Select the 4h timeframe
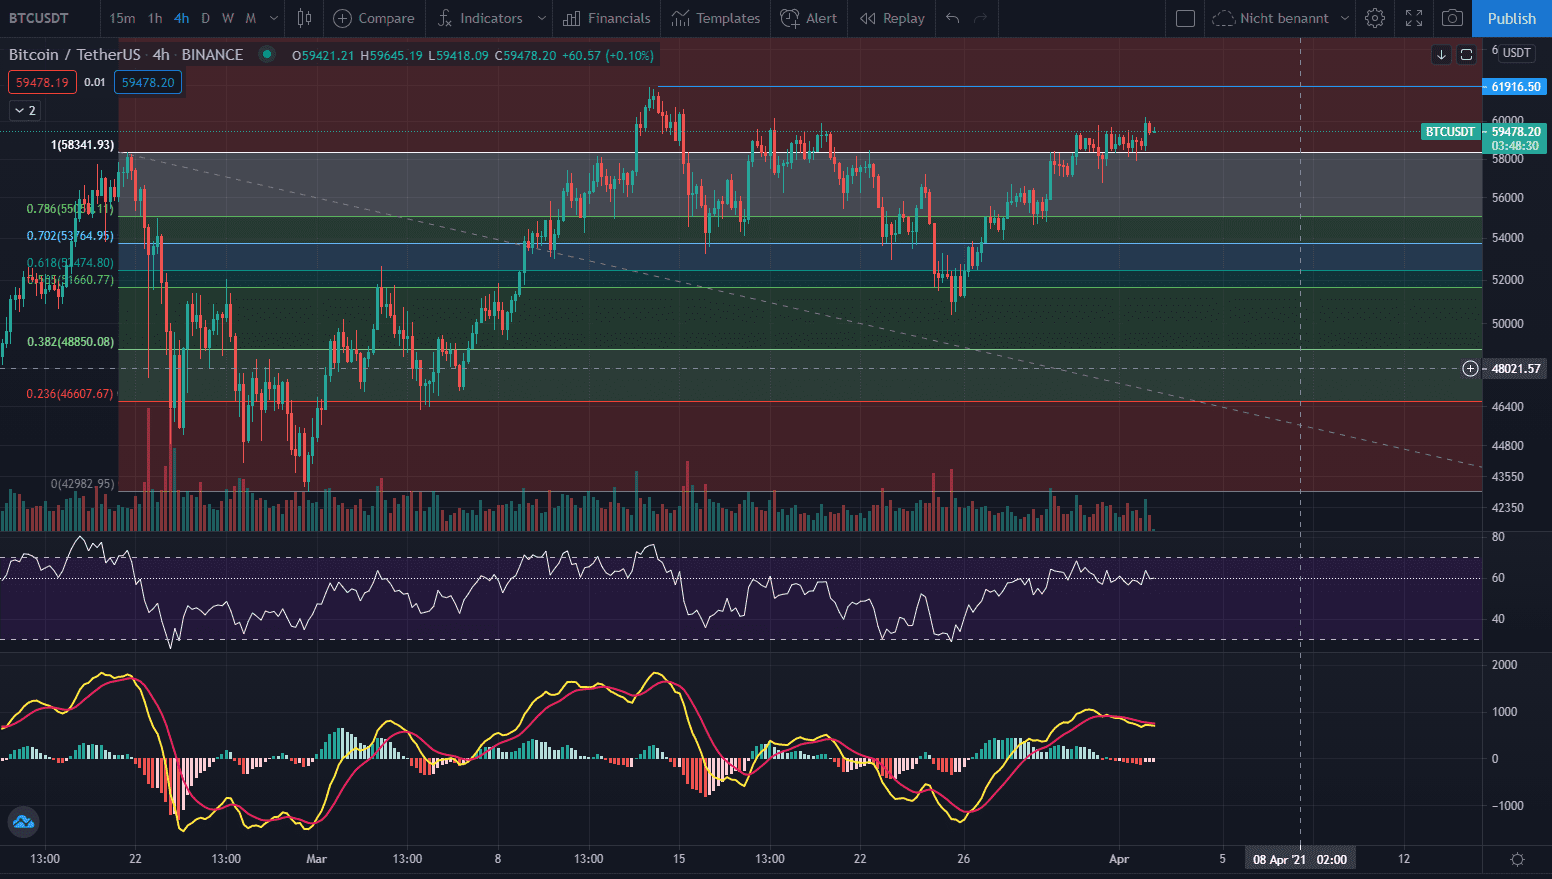This screenshot has width=1552, height=879. (181, 18)
